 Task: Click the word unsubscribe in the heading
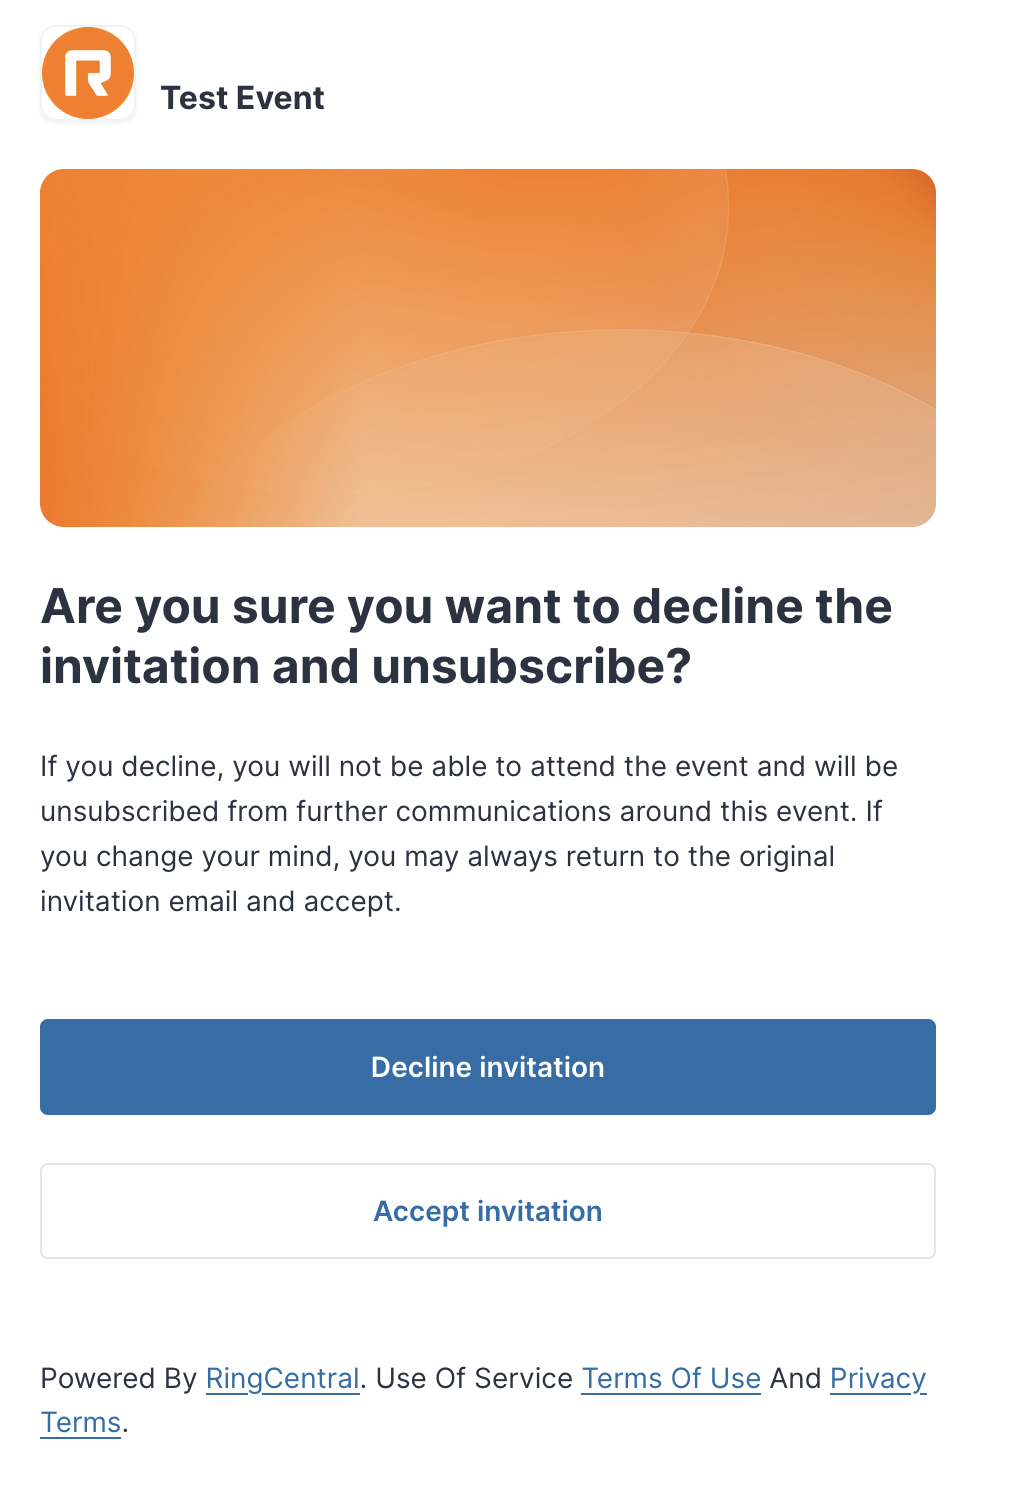point(531,667)
